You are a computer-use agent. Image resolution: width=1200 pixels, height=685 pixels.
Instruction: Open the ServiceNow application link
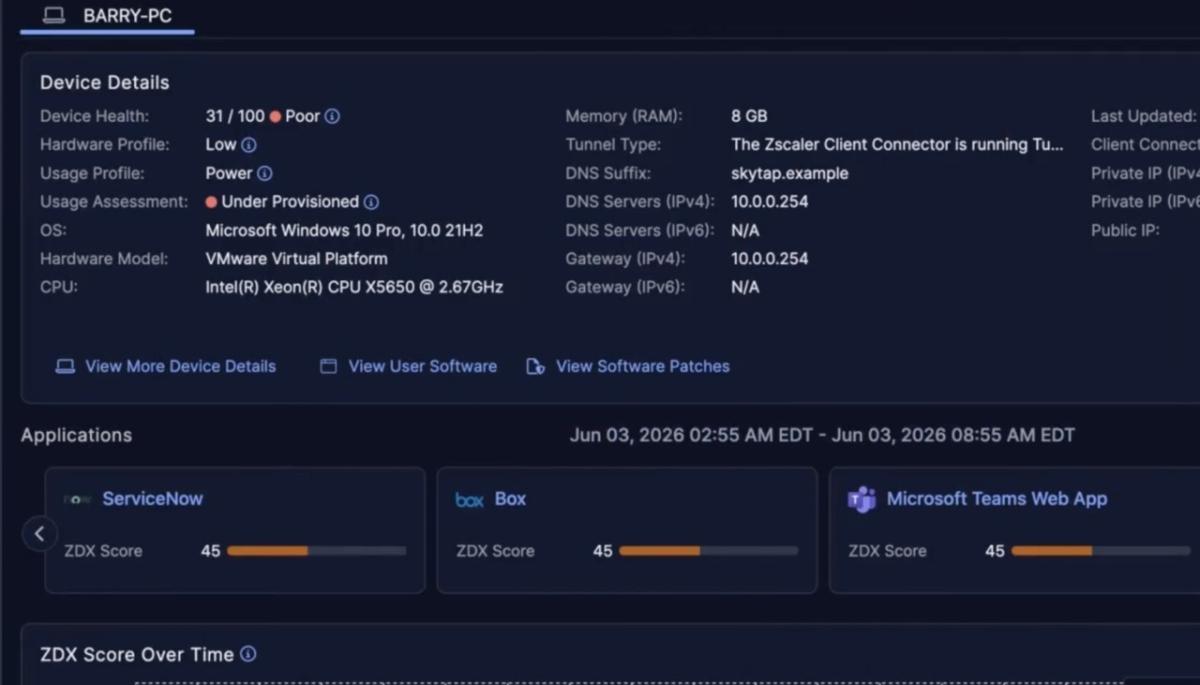click(152, 499)
